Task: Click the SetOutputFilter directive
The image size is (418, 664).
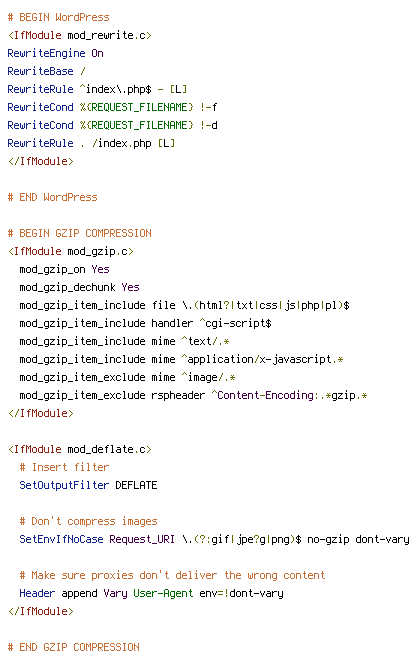Action: (x=64, y=485)
